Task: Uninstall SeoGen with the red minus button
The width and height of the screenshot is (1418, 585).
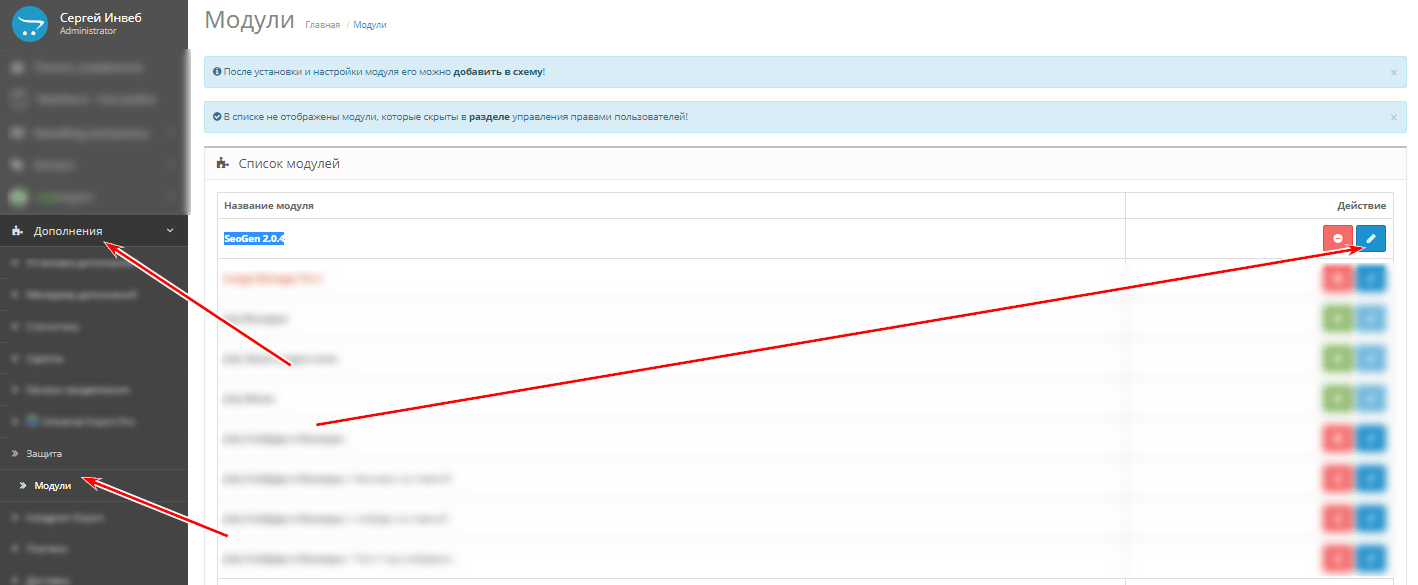Action: (1338, 239)
